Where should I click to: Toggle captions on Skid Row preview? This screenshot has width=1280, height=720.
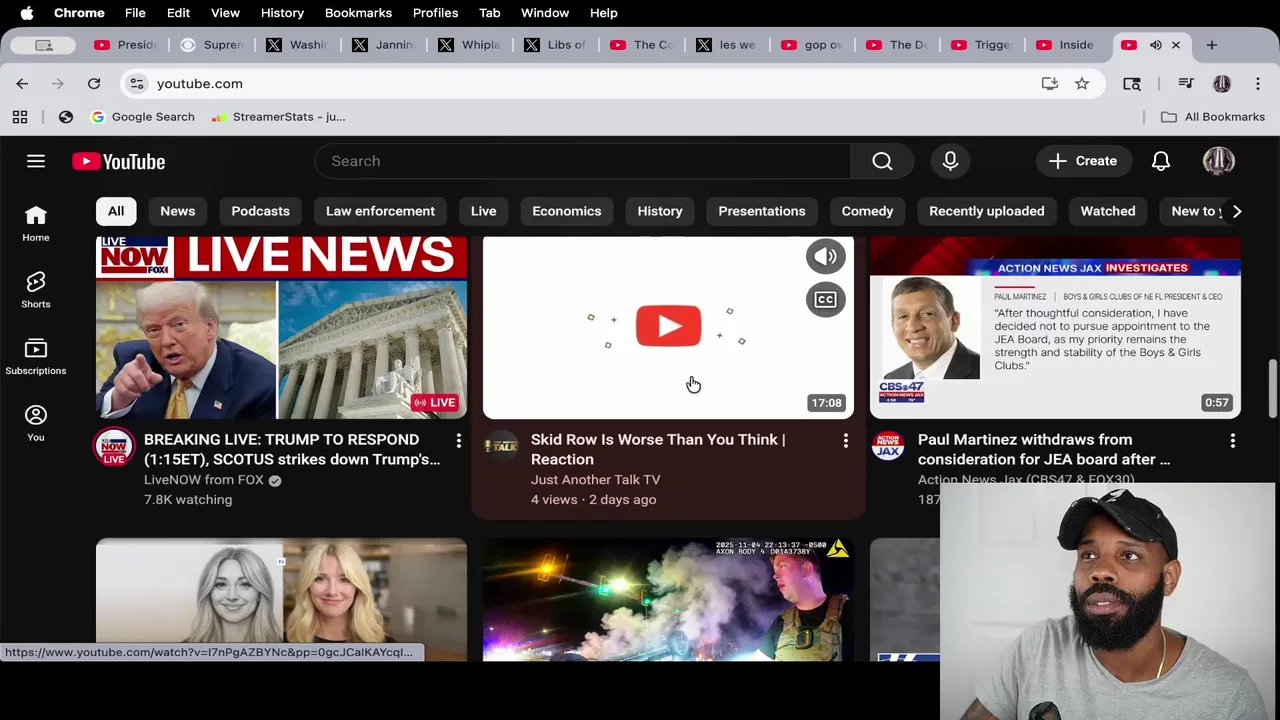(x=825, y=299)
